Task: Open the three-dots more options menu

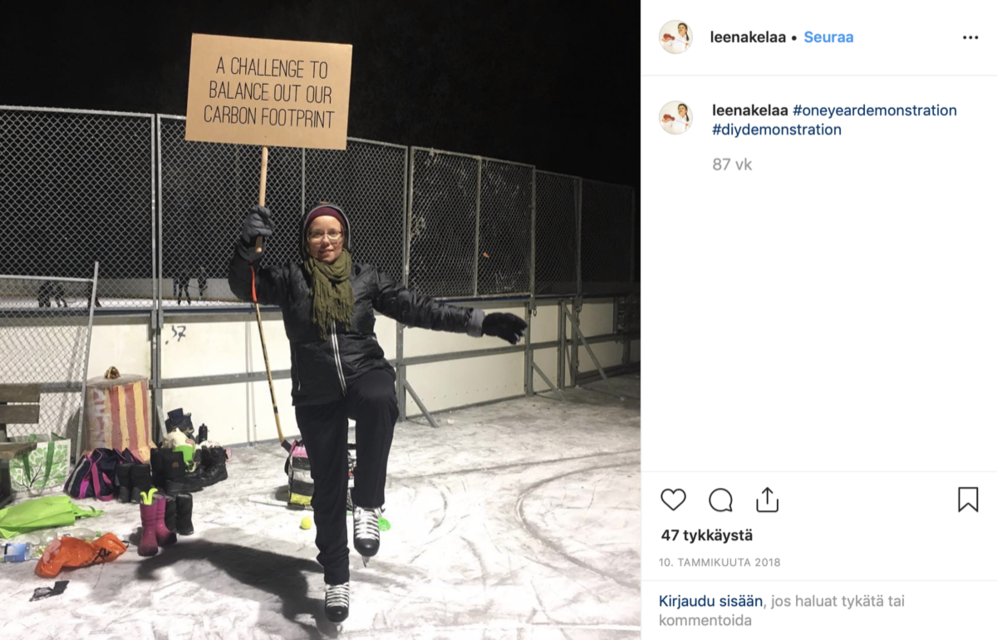Action: click(x=970, y=37)
